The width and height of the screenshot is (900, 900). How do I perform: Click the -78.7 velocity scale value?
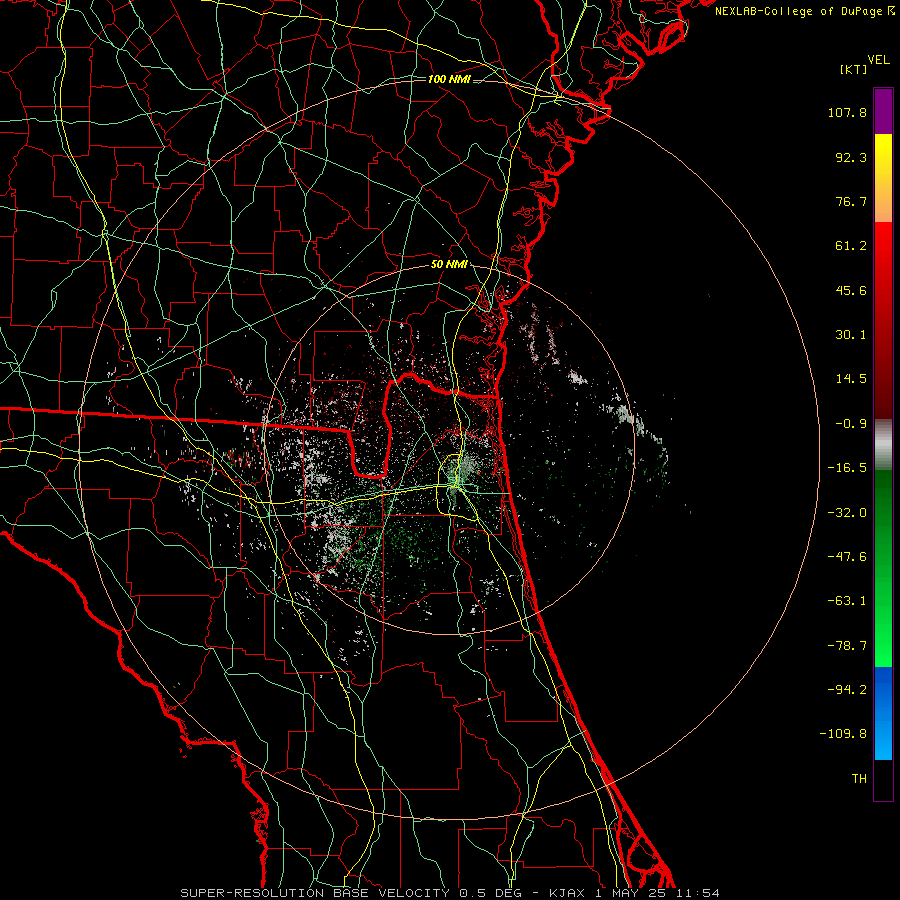coord(847,646)
